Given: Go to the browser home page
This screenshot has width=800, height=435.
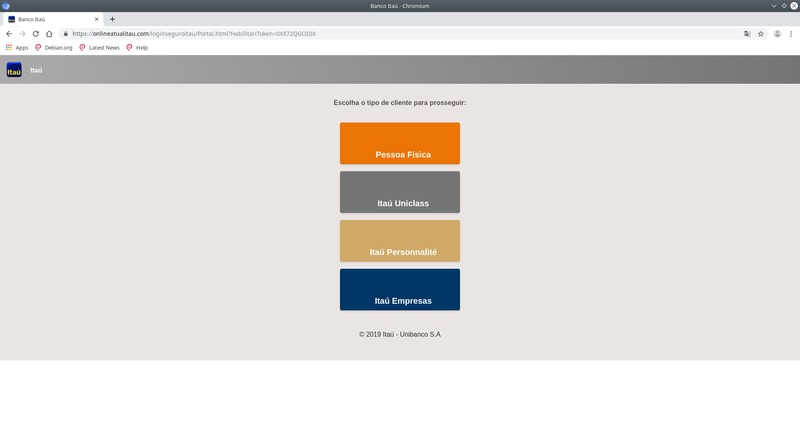Looking at the screenshot, I should [x=49, y=34].
